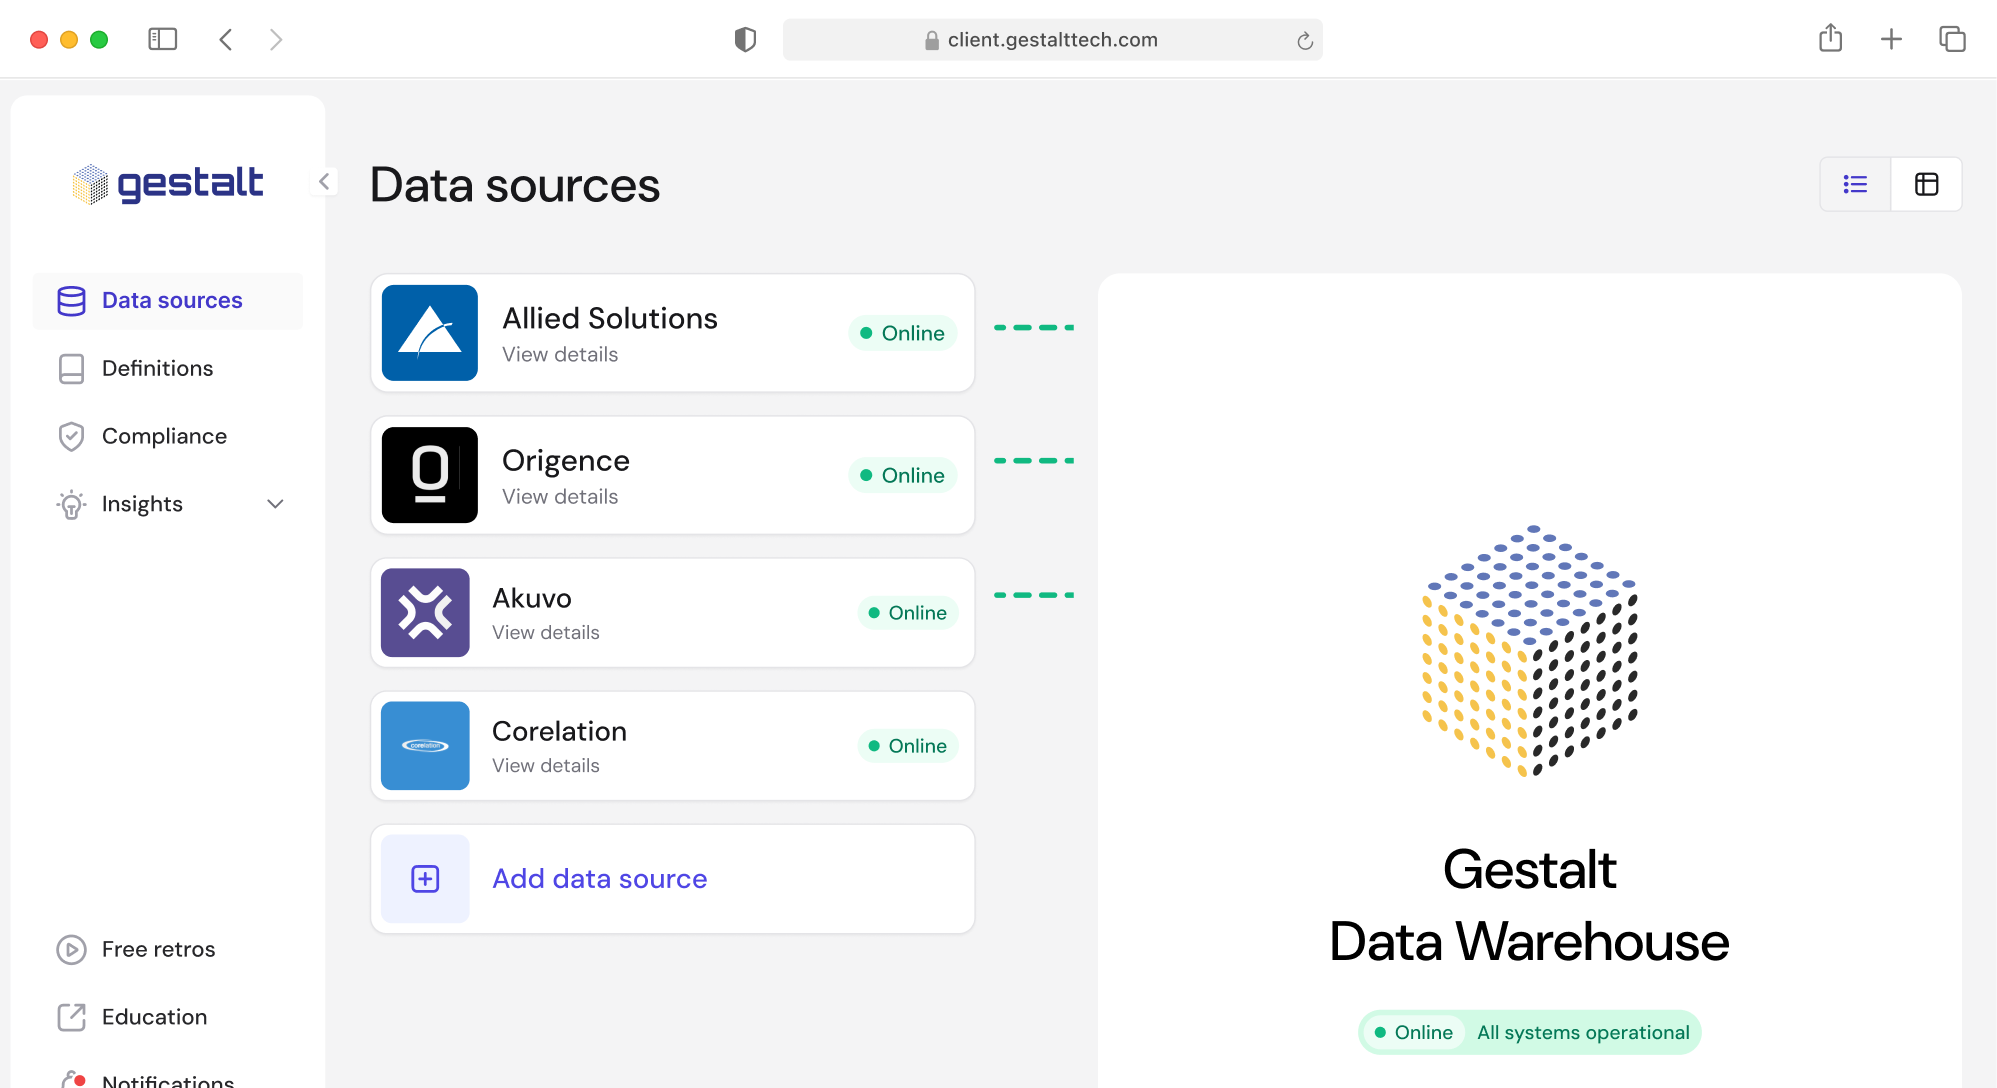Open Safari tab overview

(x=1952, y=39)
